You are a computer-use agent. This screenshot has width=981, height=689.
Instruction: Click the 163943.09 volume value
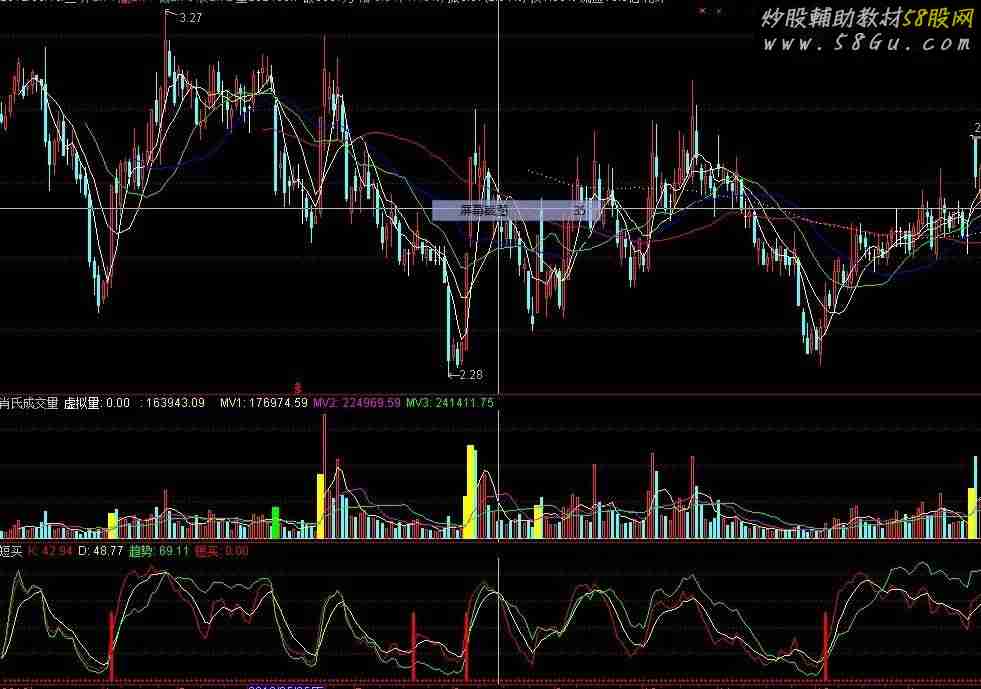[x=175, y=403]
